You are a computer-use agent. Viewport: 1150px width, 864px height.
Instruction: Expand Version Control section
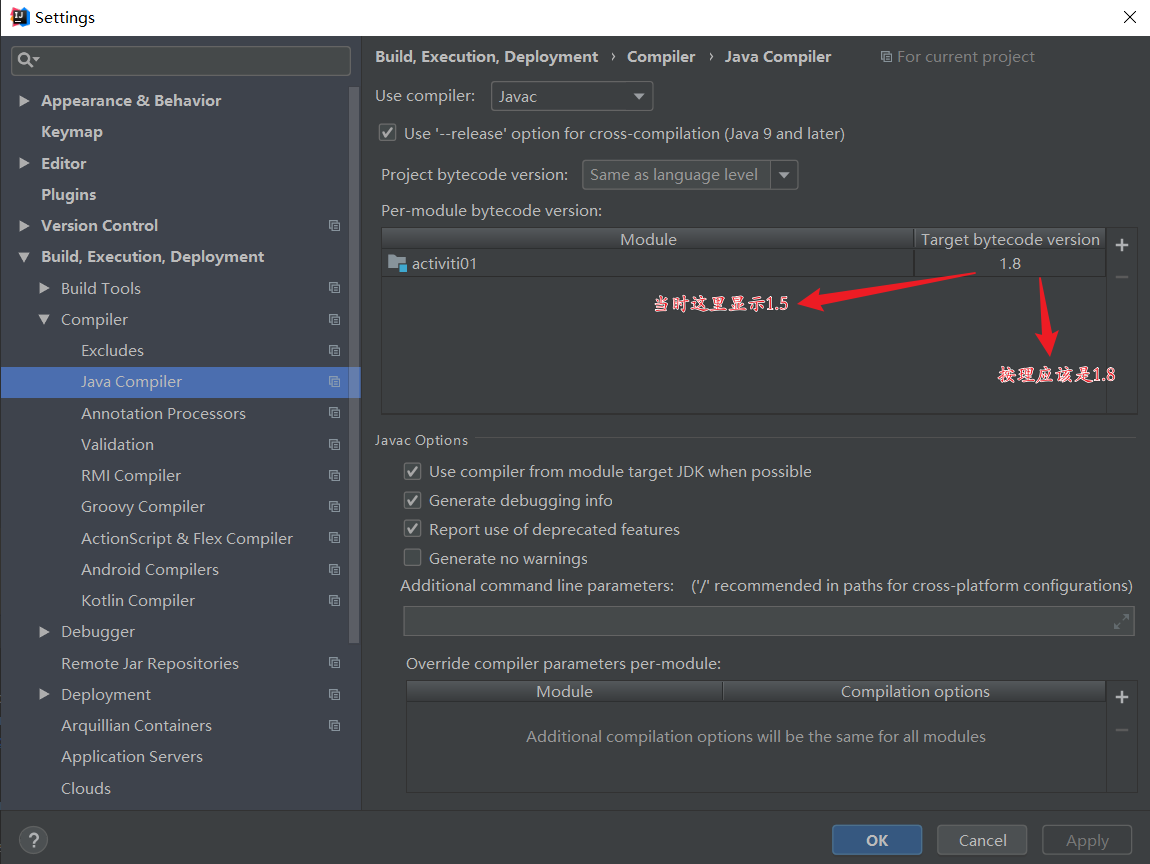pyautogui.click(x=24, y=225)
